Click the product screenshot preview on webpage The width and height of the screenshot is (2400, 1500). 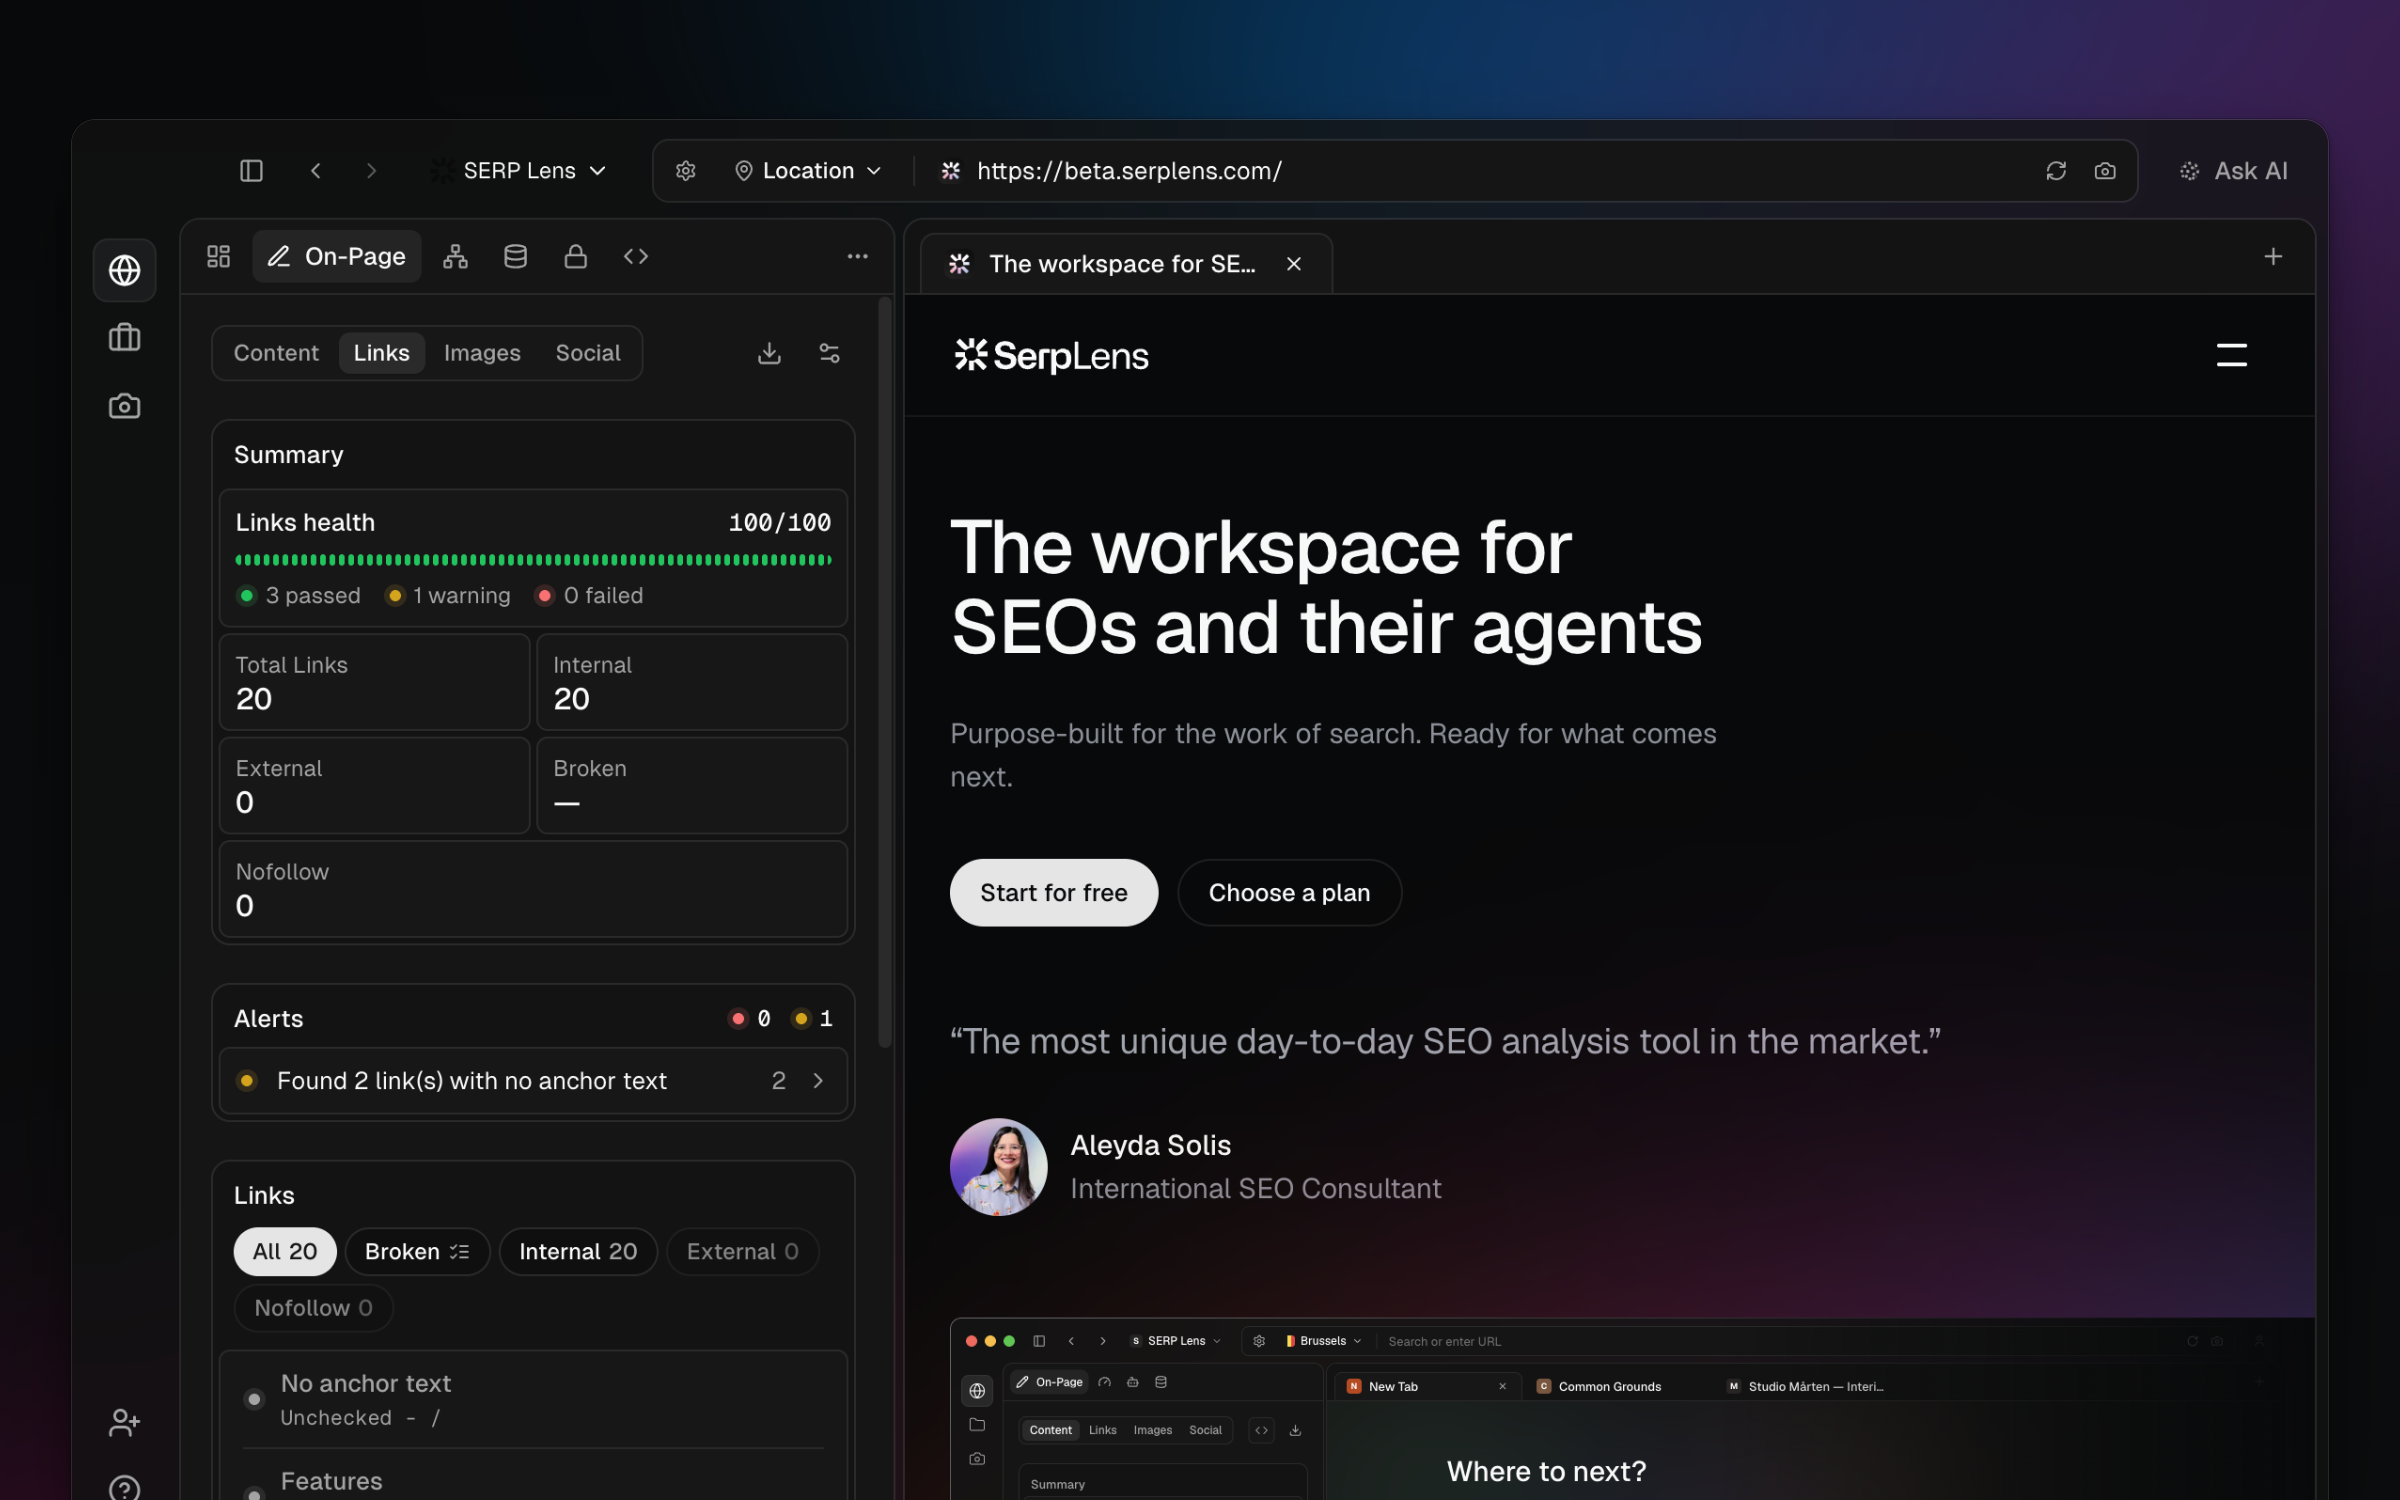coord(1632,1409)
